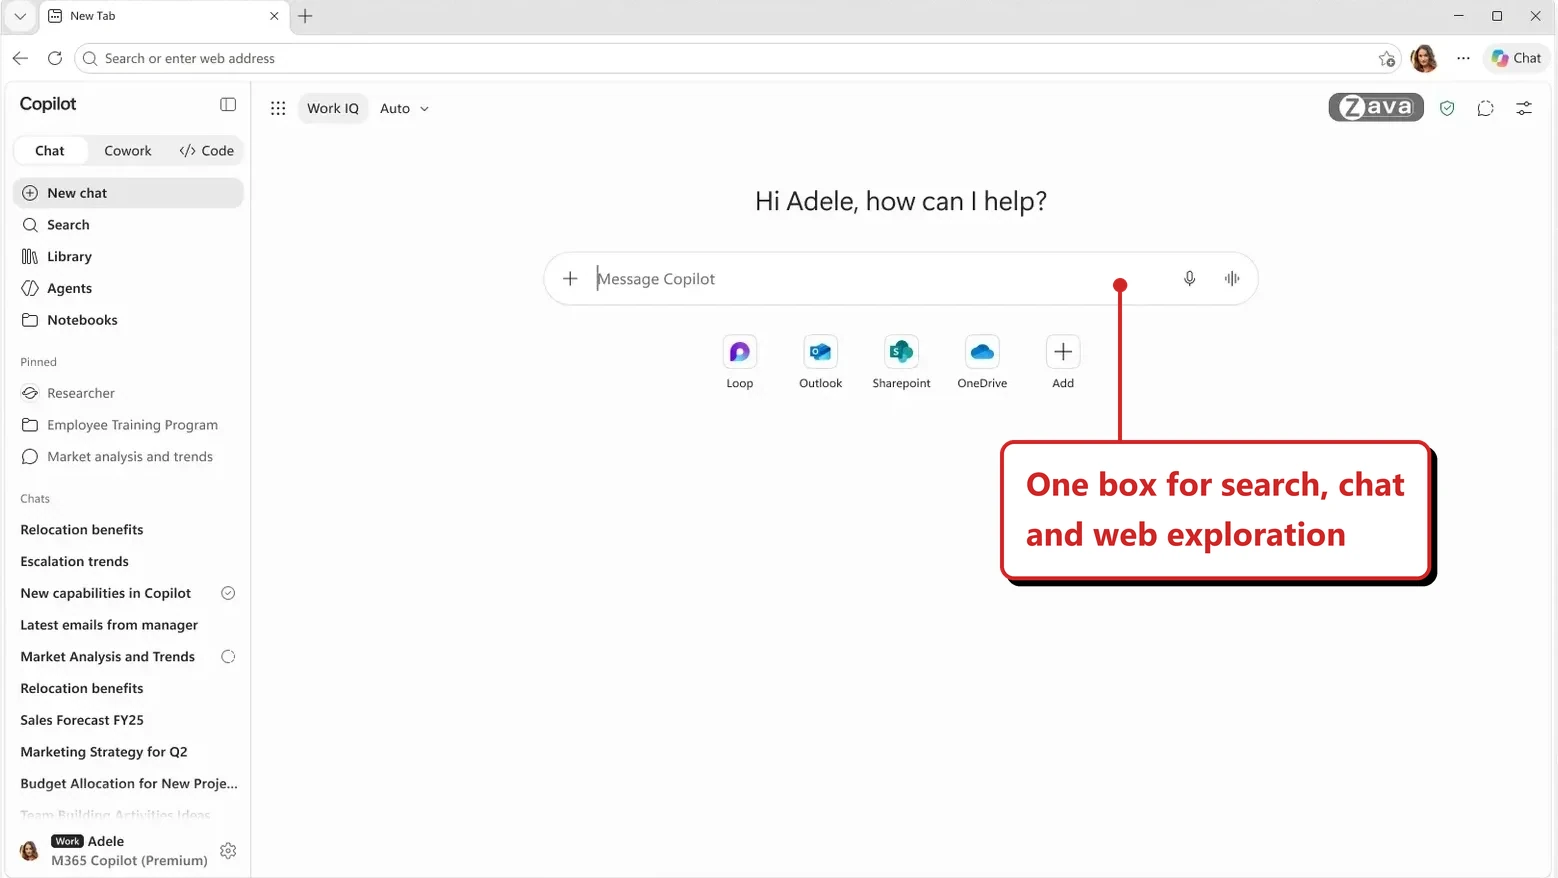The image size is (1558, 878).
Task: Open Market Analysis and Trends chat
Action: (x=108, y=657)
